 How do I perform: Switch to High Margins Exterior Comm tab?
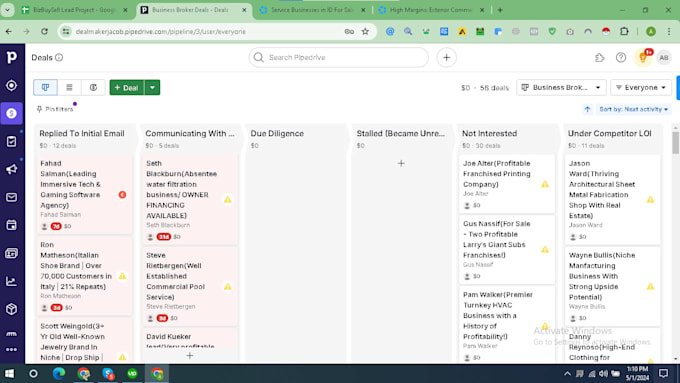[430, 10]
